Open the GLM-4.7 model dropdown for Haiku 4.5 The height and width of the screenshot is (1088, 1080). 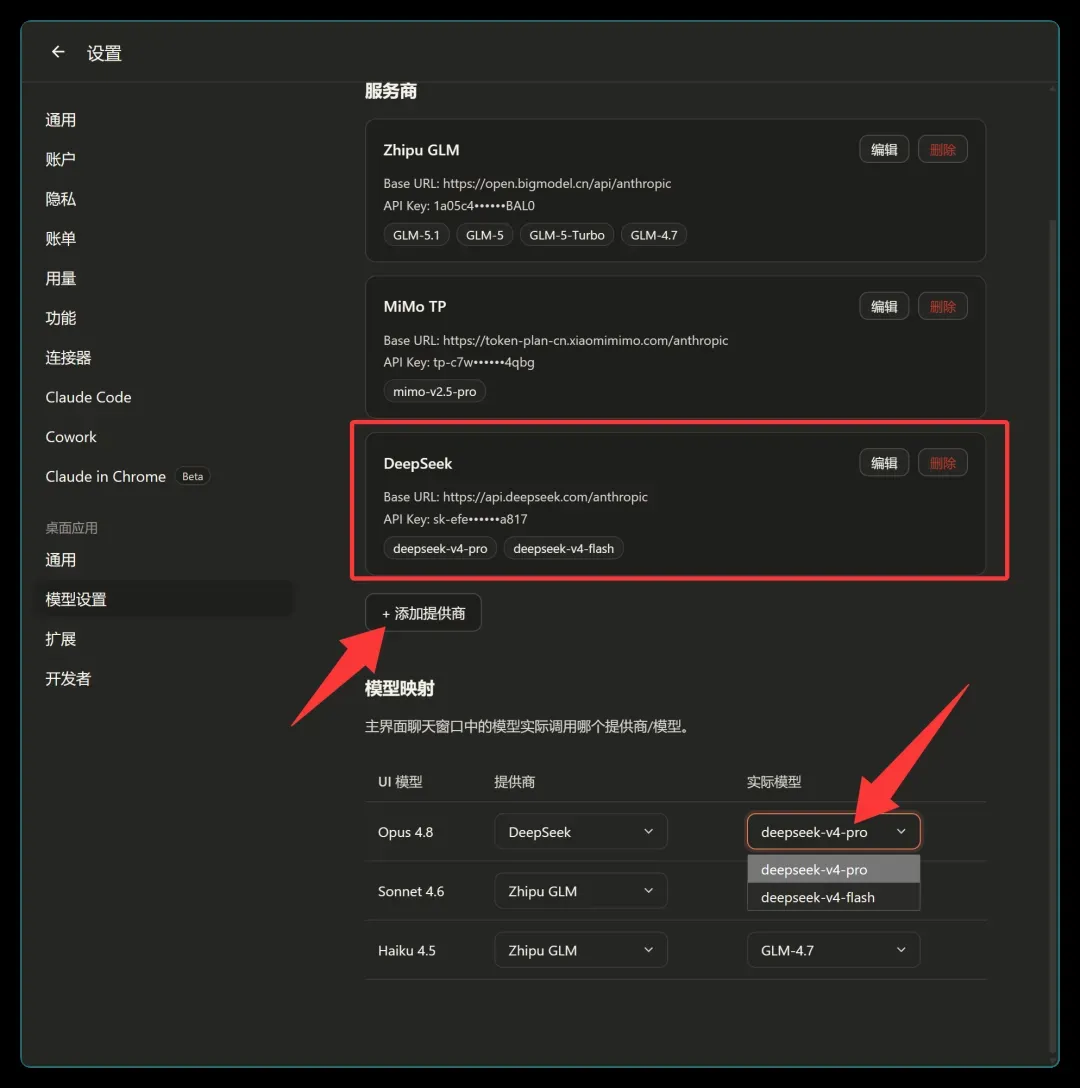click(x=833, y=950)
